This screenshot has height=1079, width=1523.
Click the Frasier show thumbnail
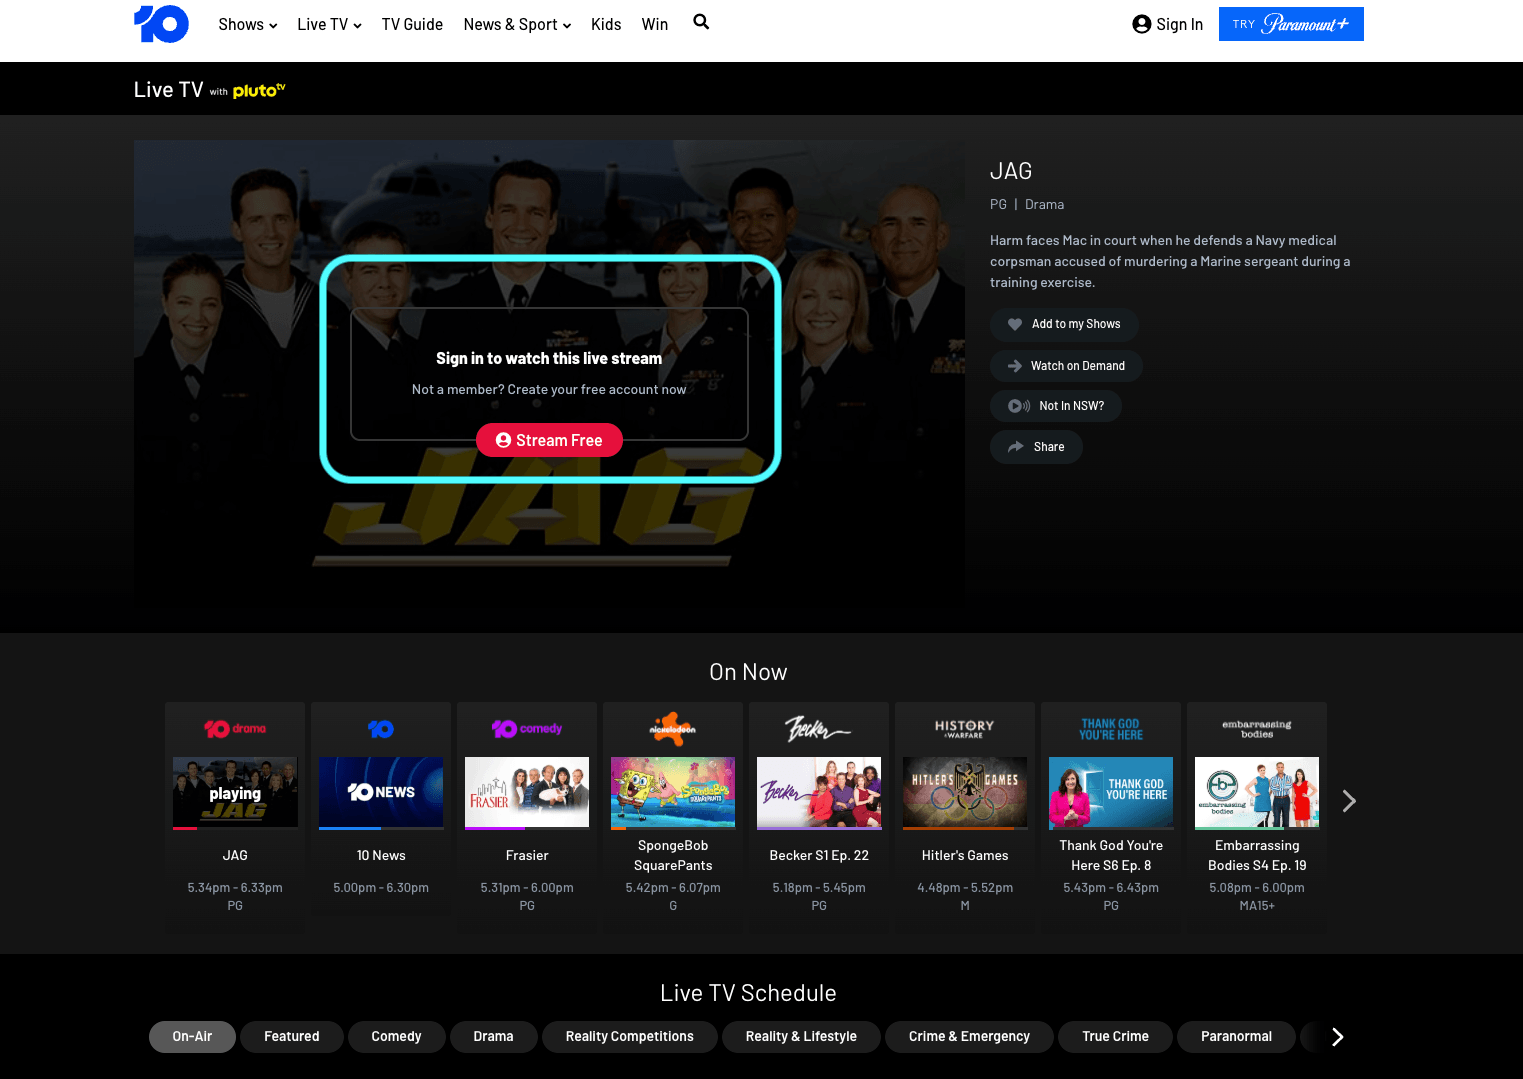[527, 792]
